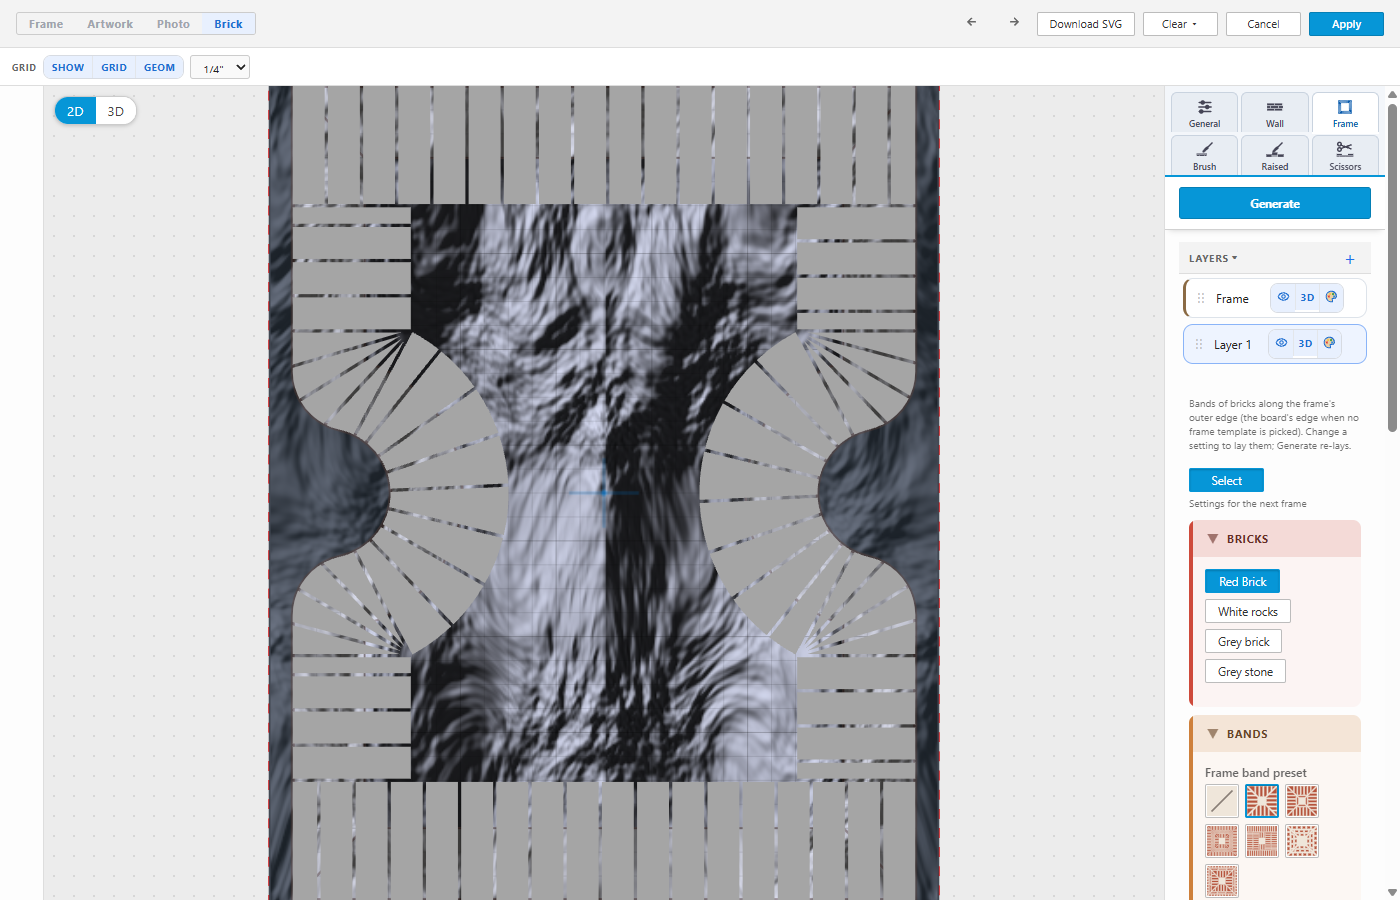Toggle visibility eye of Frame layer
The width and height of the screenshot is (1400, 900).
(x=1283, y=297)
